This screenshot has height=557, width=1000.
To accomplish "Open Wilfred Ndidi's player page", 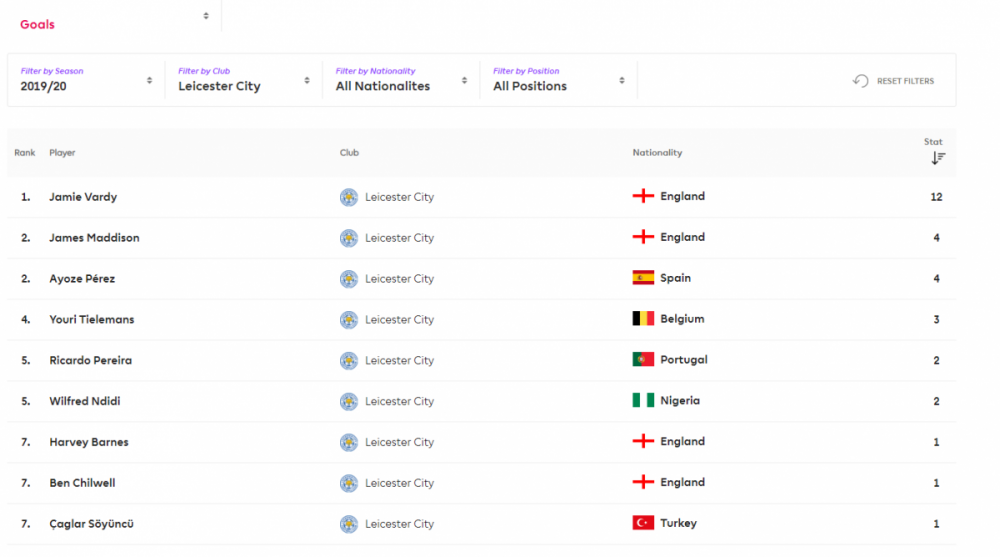I will (85, 401).
